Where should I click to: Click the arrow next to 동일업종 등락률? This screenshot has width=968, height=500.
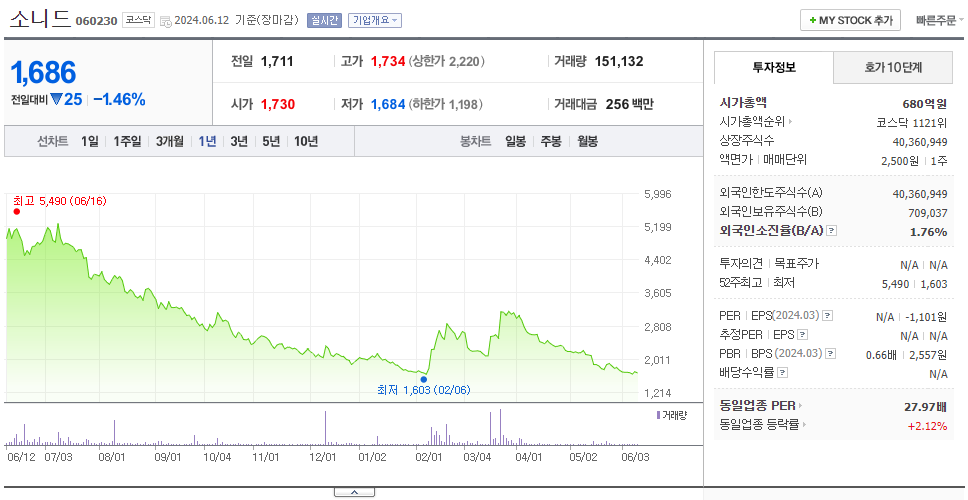coord(804,425)
